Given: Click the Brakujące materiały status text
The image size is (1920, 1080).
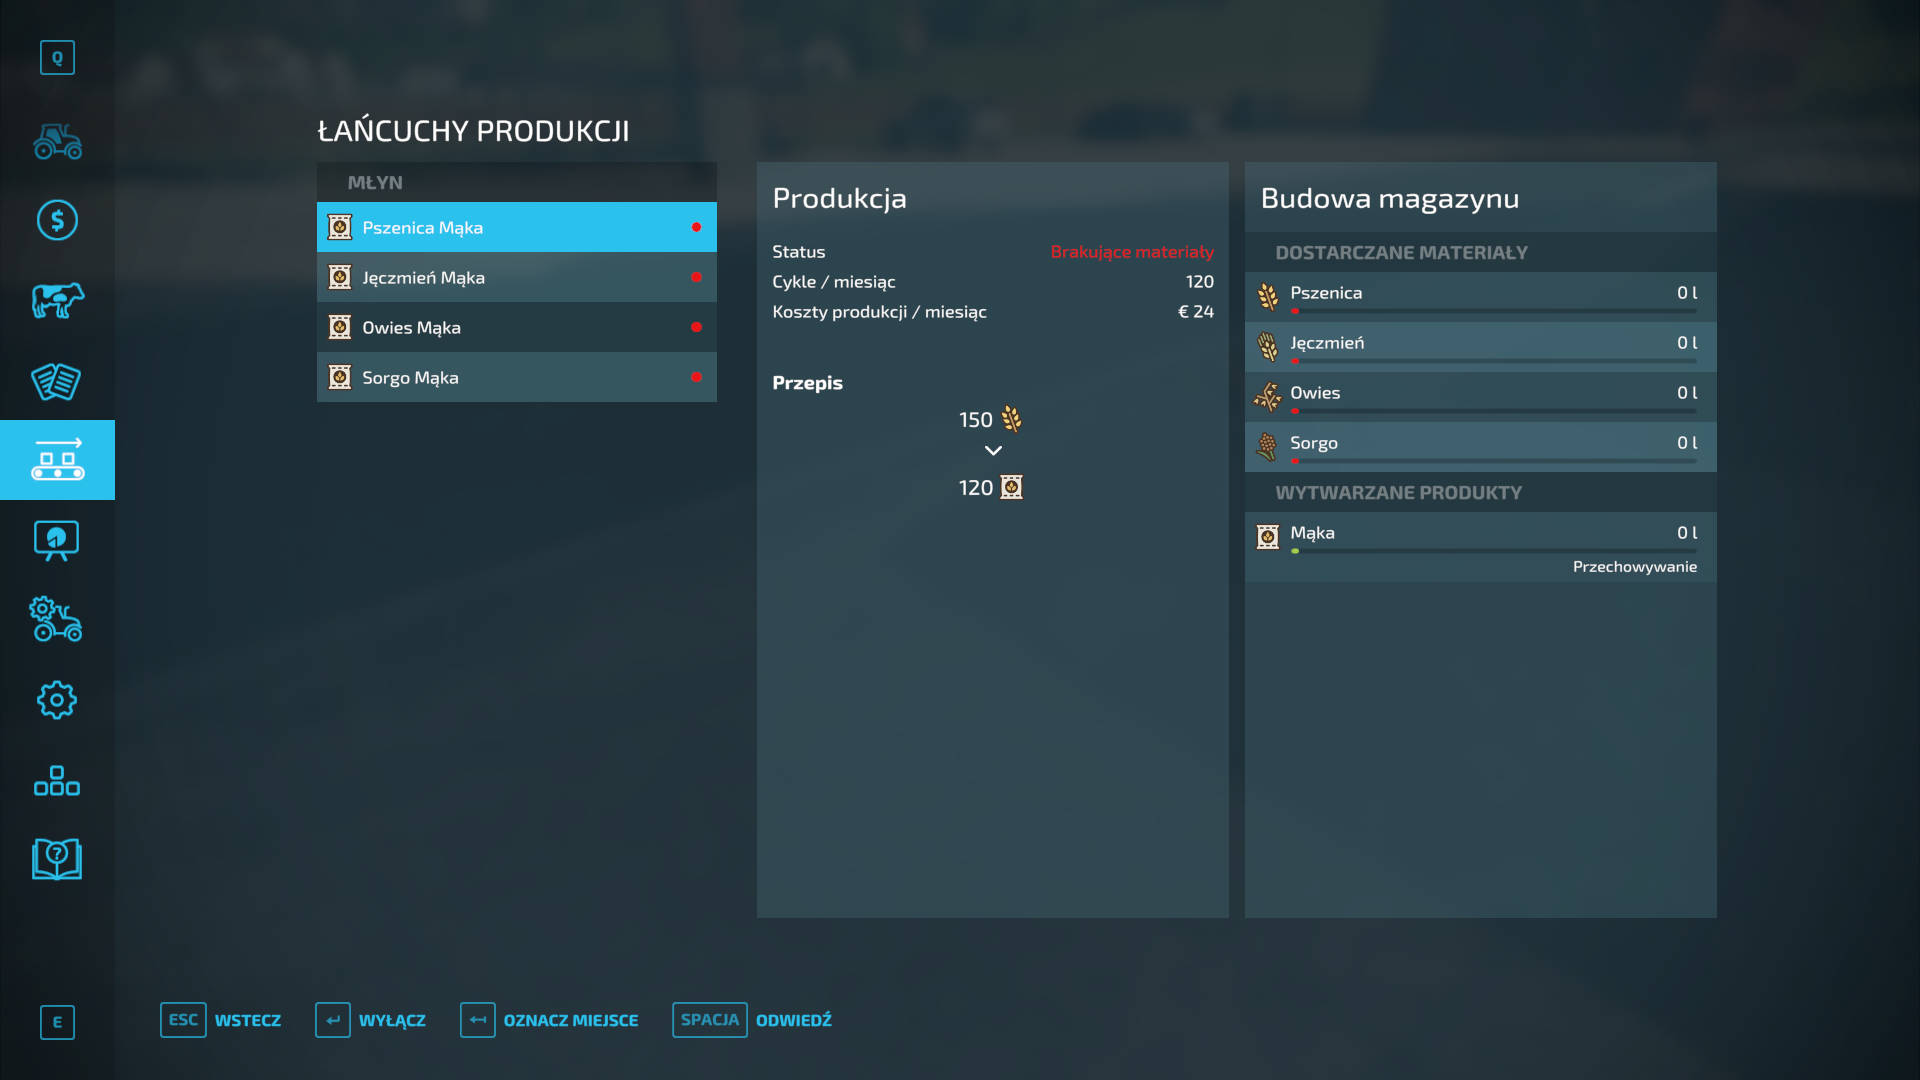Looking at the screenshot, I should click(1131, 252).
